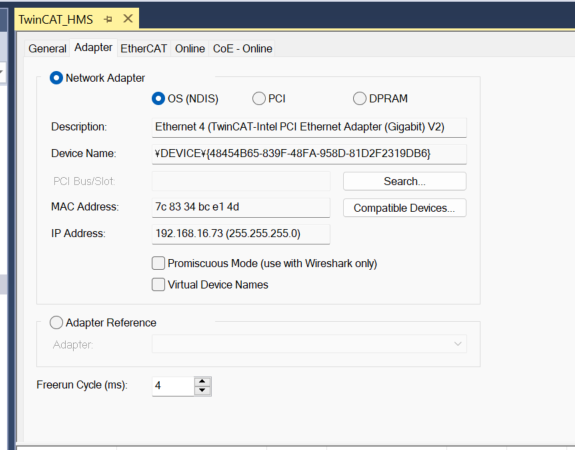575x450 pixels.
Task: Select the DPRAM radio button
Action: [x=359, y=98]
